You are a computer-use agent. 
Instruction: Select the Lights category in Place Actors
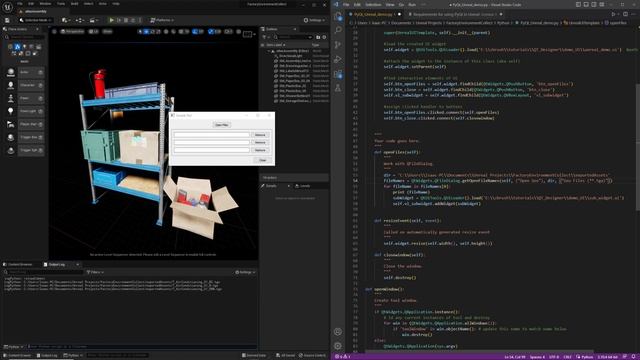point(24,47)
